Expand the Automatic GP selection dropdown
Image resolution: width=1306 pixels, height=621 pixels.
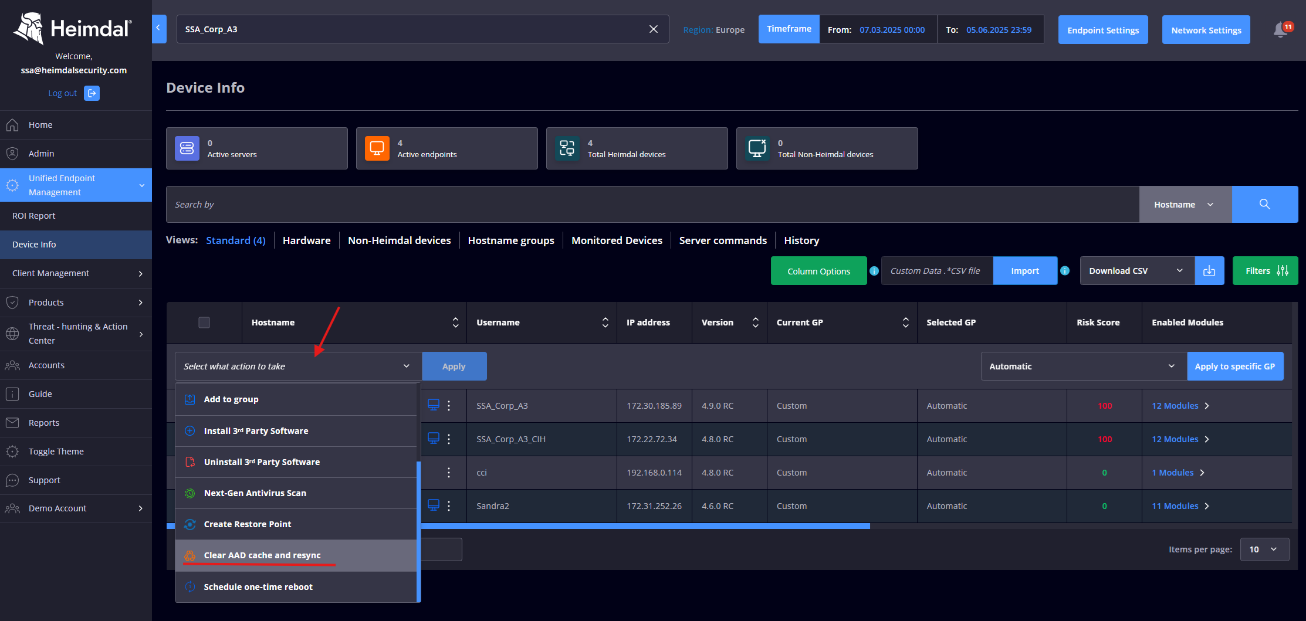click(x=1083, y=367)
